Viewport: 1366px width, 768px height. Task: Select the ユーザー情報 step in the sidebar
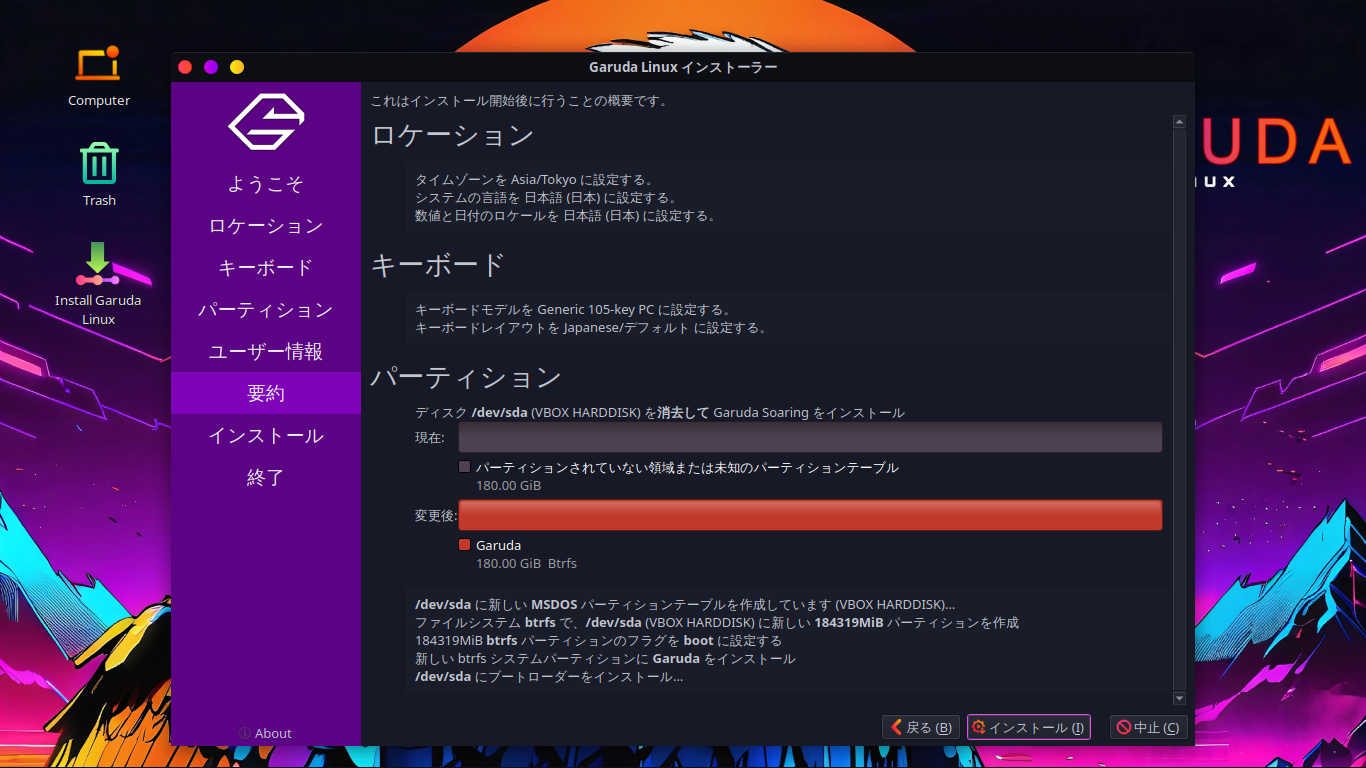[266, 352]
